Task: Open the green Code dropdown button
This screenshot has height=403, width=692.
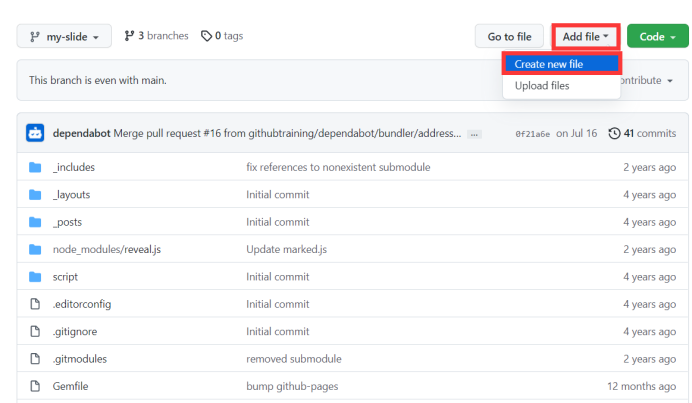Action: [658, 36]
